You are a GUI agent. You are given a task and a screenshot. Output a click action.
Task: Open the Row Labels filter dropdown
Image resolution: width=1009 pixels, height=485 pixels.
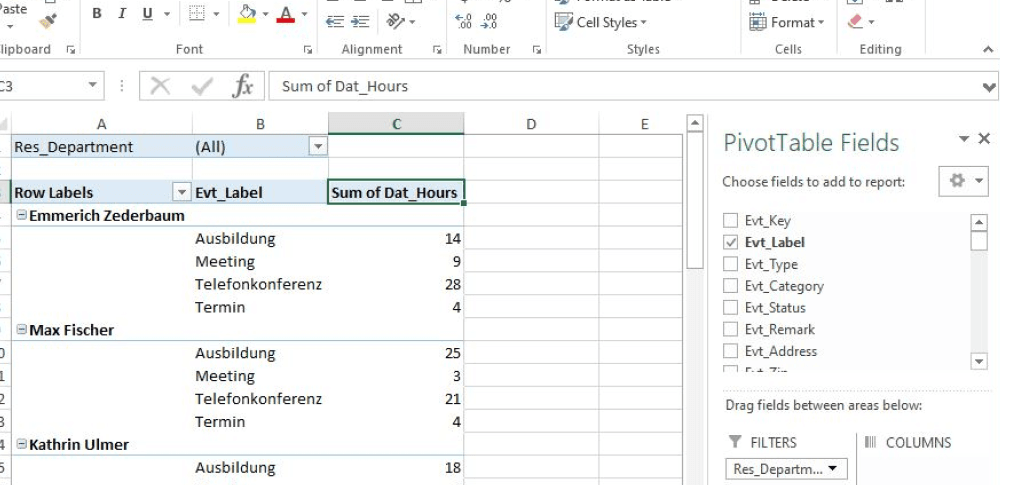coord(182,192)
